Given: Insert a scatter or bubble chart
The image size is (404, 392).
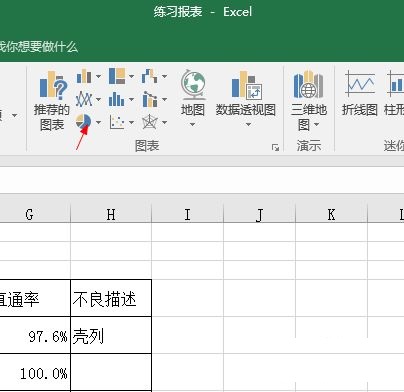Looking at the screenshot, I should (x=117, y=122).
